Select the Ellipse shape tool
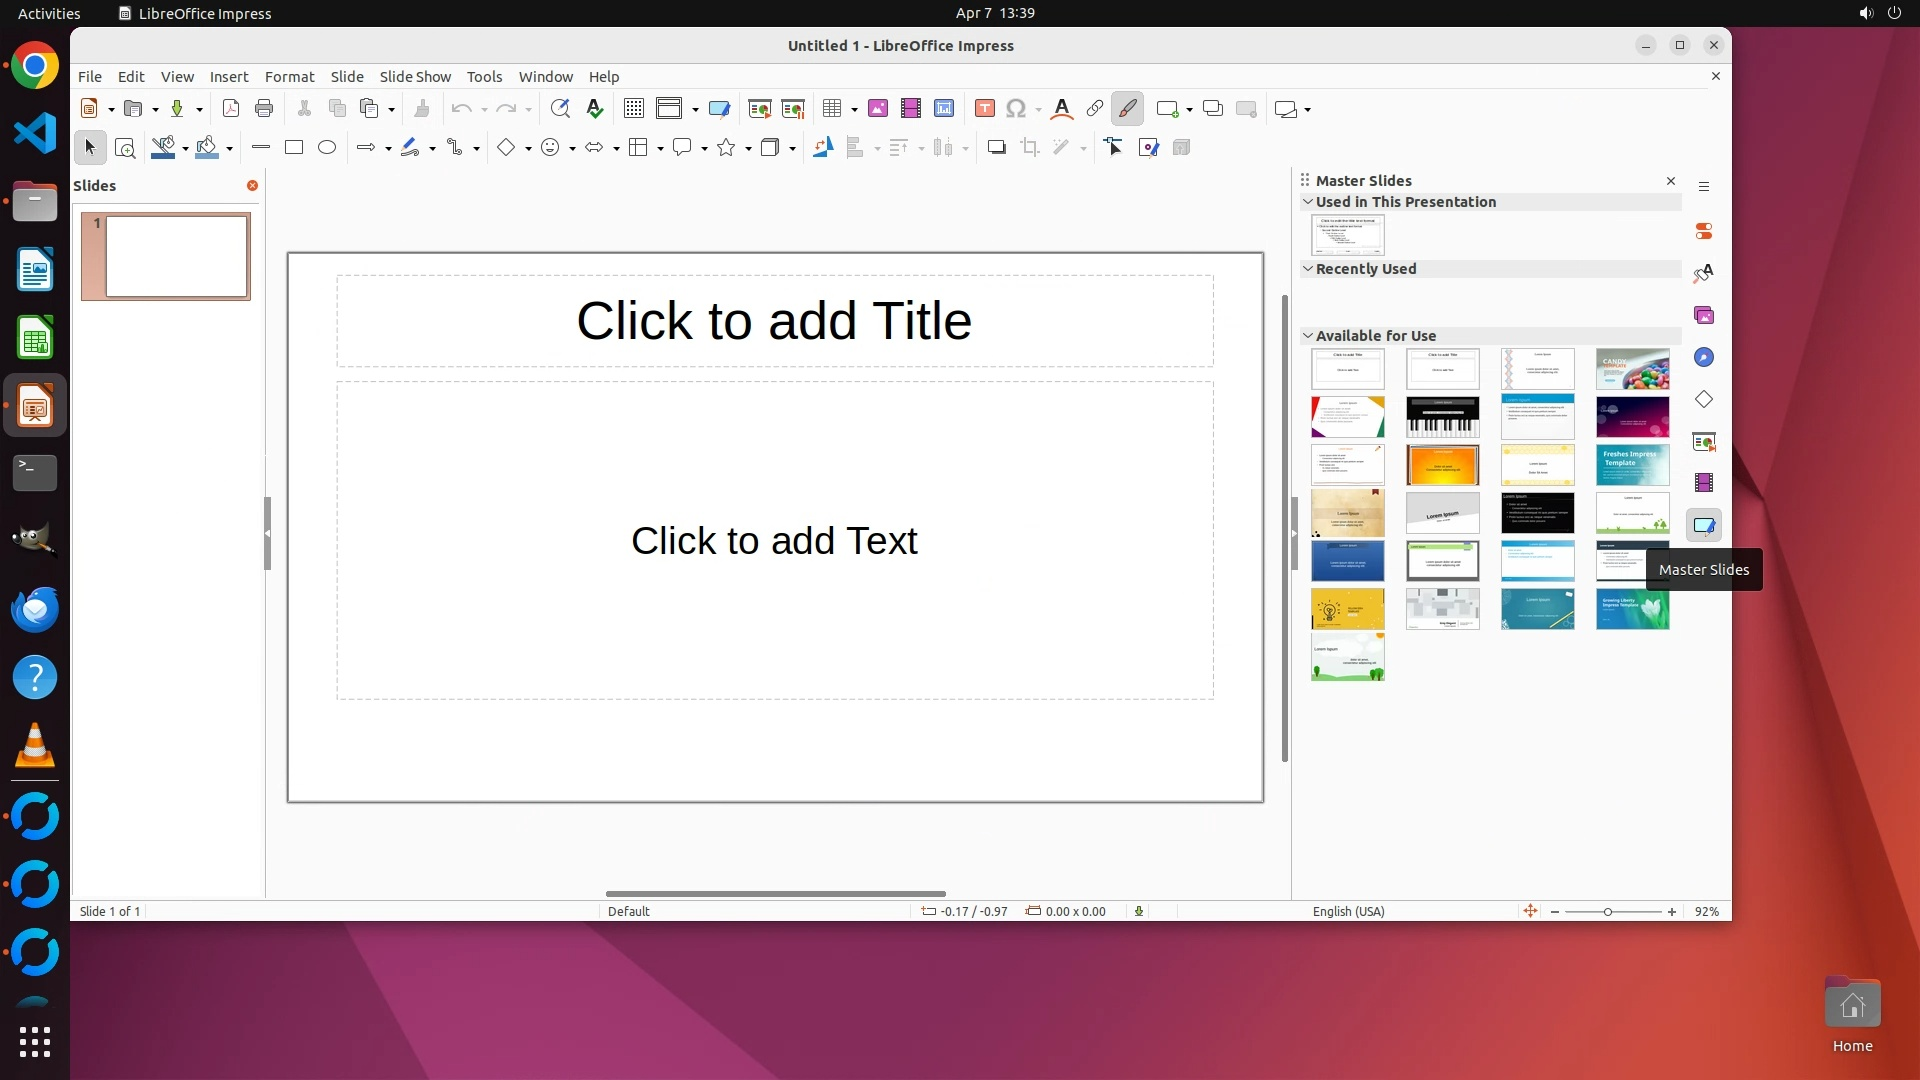Viewport: 1920px width, 1080px height. [327, 148]
